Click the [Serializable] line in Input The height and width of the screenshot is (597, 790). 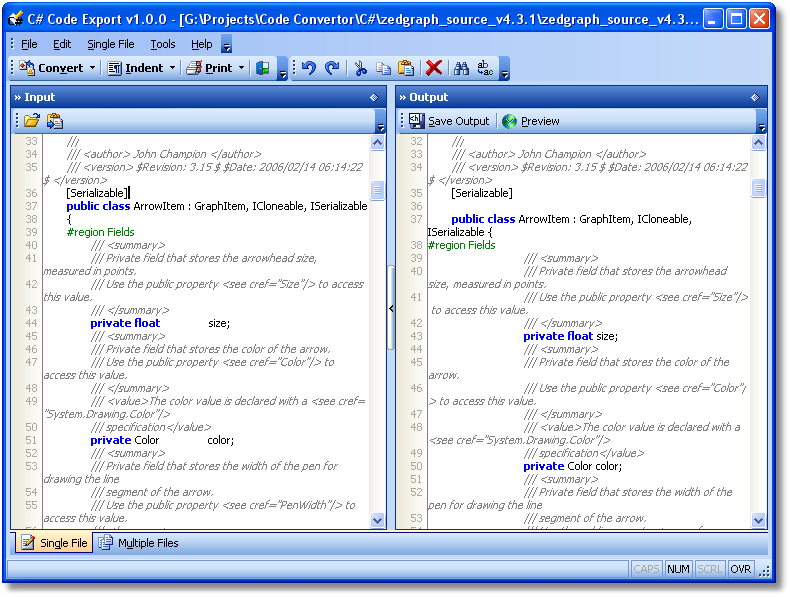tap(98, 193)
